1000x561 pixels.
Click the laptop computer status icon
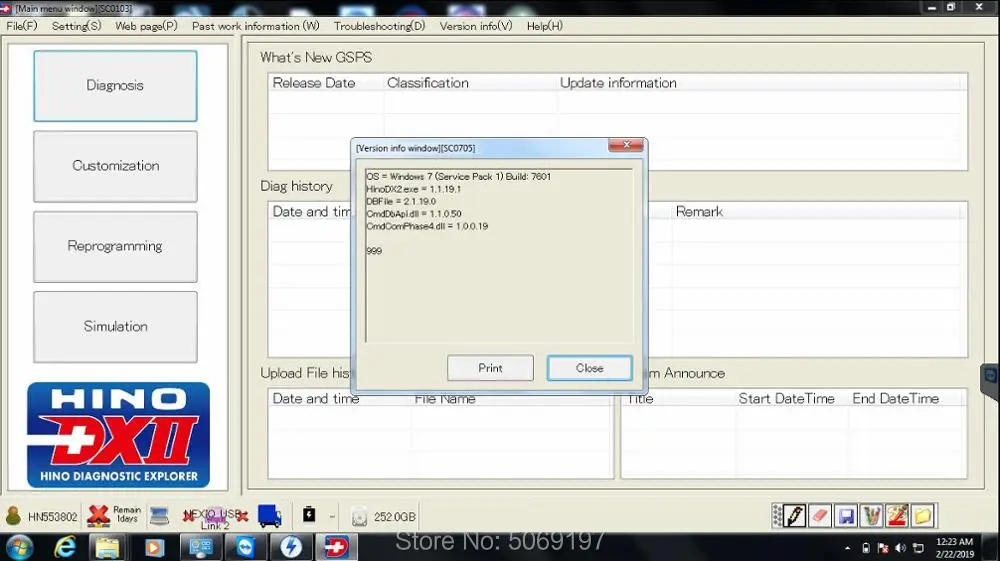(159, 516)
